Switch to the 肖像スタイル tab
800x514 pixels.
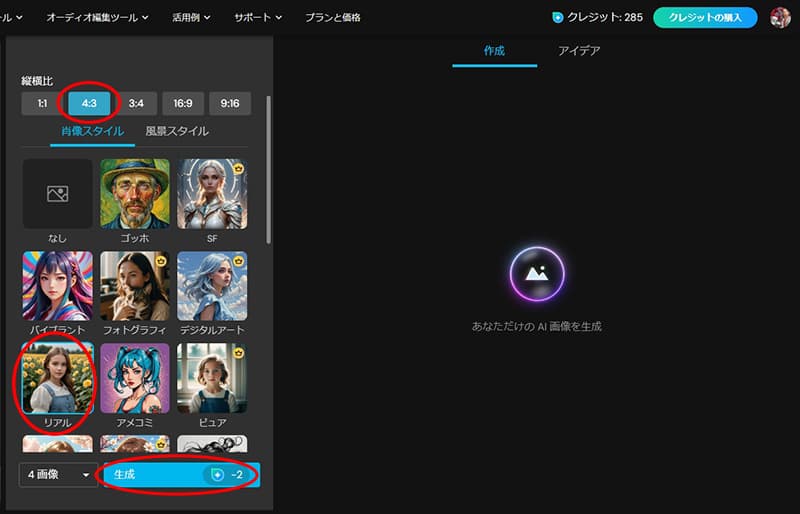coord(92,131)
